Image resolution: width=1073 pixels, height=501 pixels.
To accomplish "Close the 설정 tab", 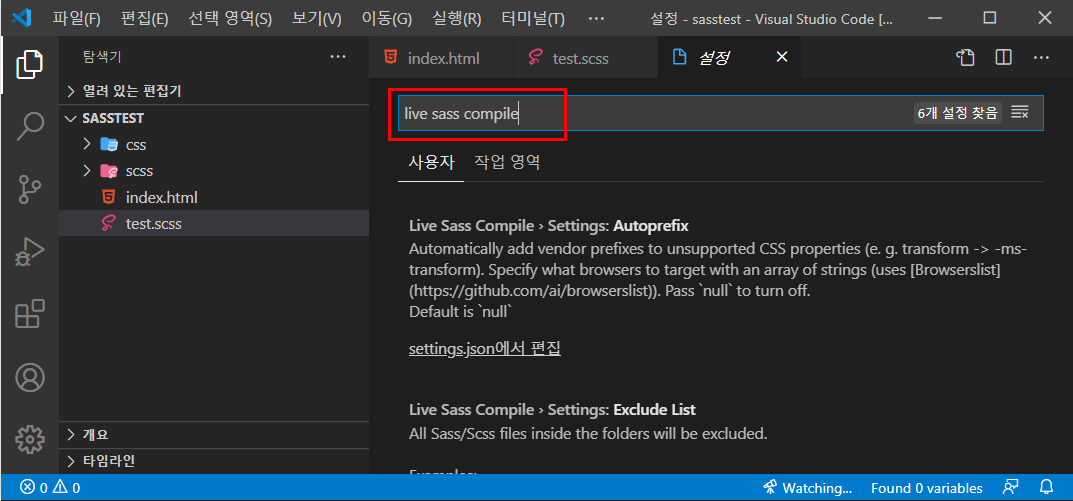I will tap(781, 57).
